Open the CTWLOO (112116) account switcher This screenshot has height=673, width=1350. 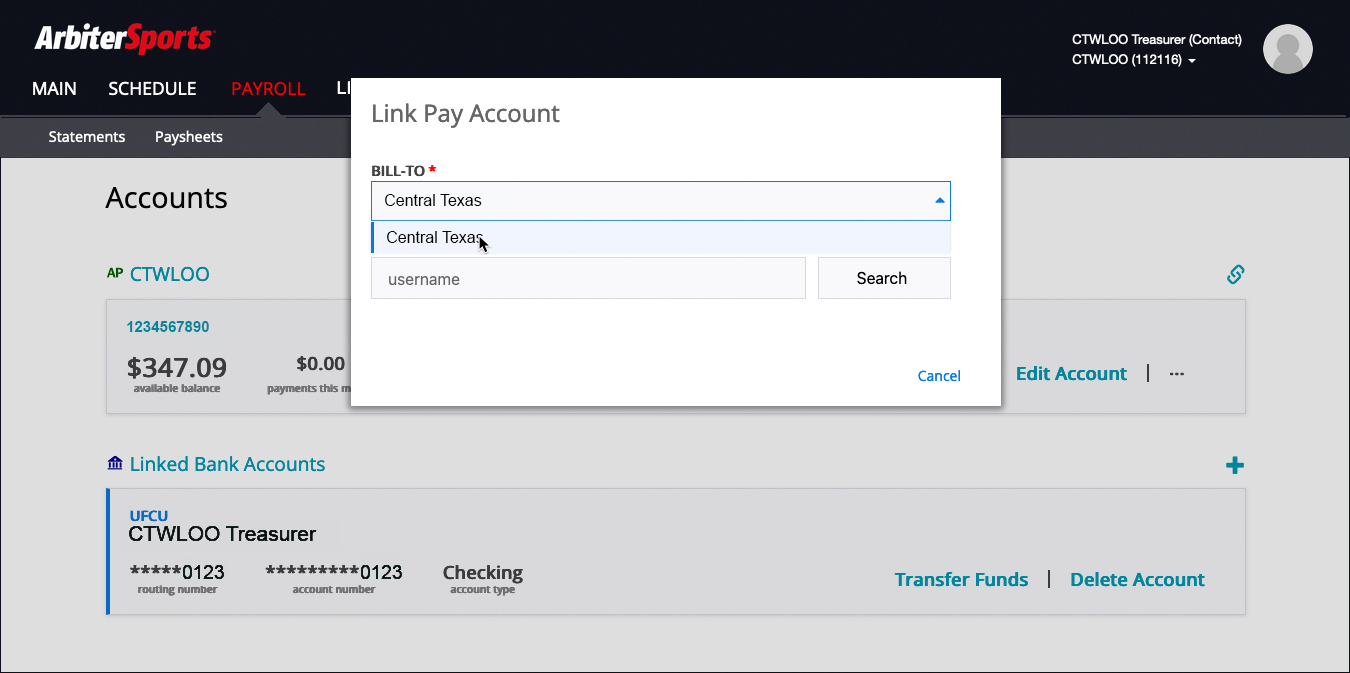1133,60
